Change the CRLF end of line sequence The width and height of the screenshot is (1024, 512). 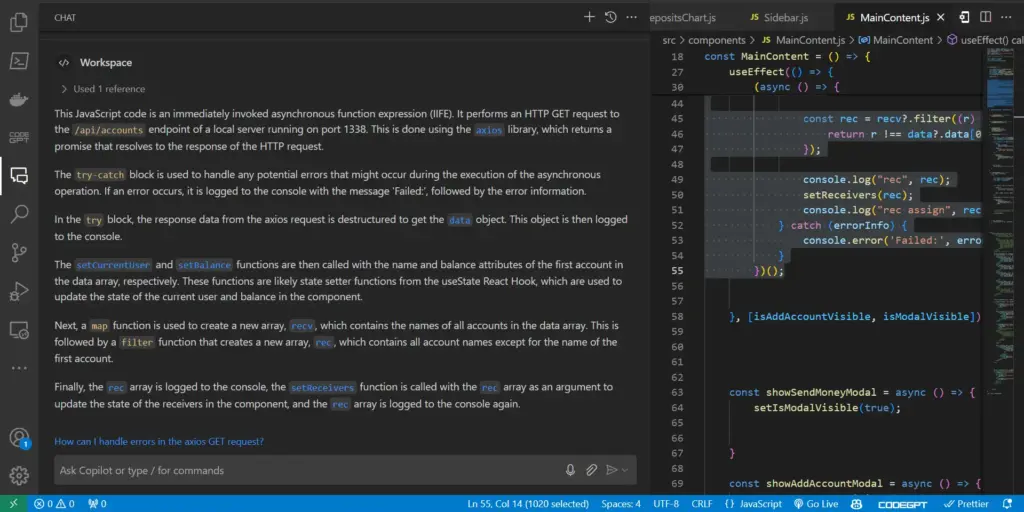click(x=701, y=504)
